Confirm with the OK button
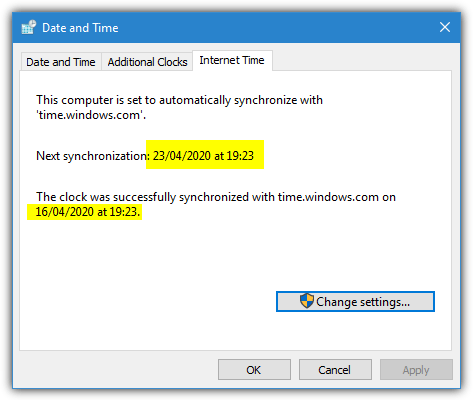This screenshot has height=400, width=473. tap(254, 370)
